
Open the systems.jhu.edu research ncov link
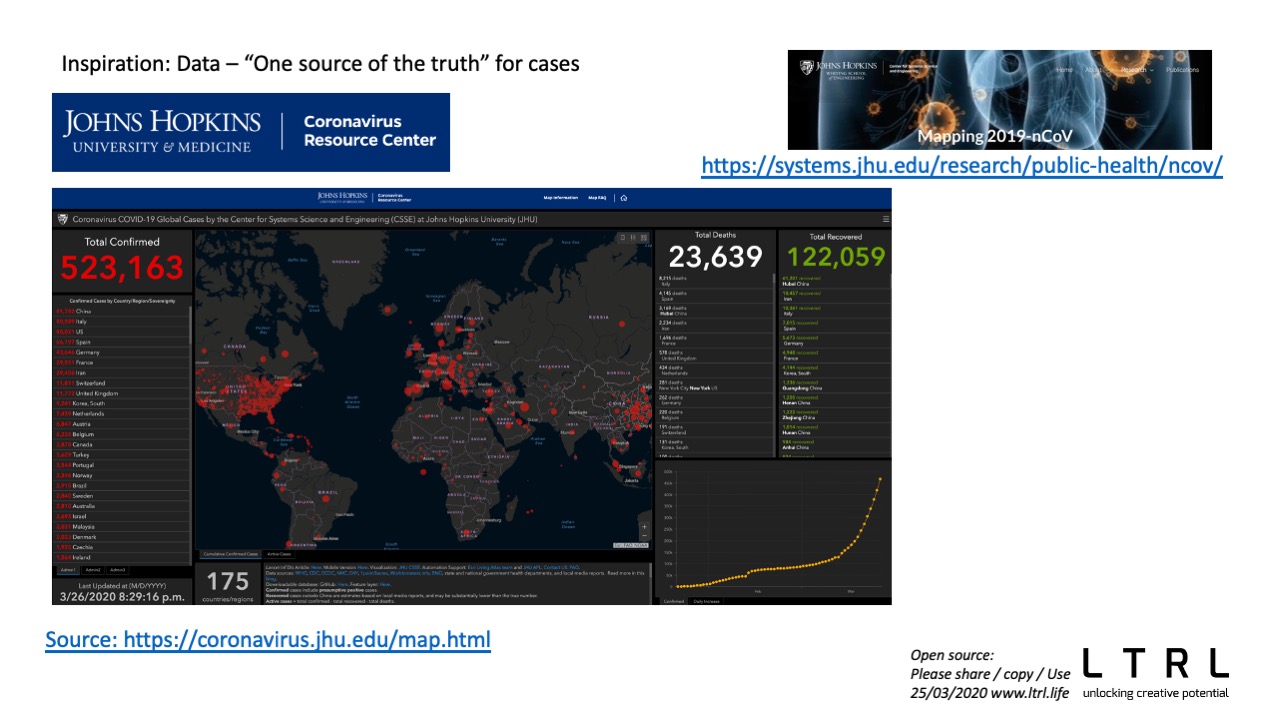click(962, 165)
